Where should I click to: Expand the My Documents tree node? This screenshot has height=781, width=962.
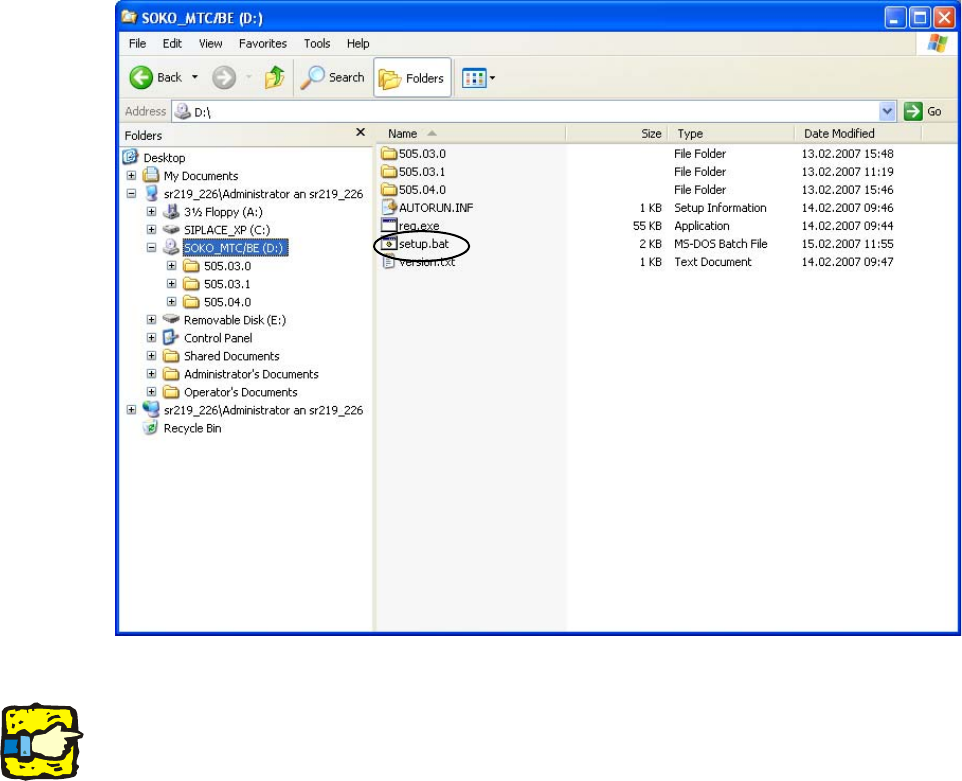131,175
